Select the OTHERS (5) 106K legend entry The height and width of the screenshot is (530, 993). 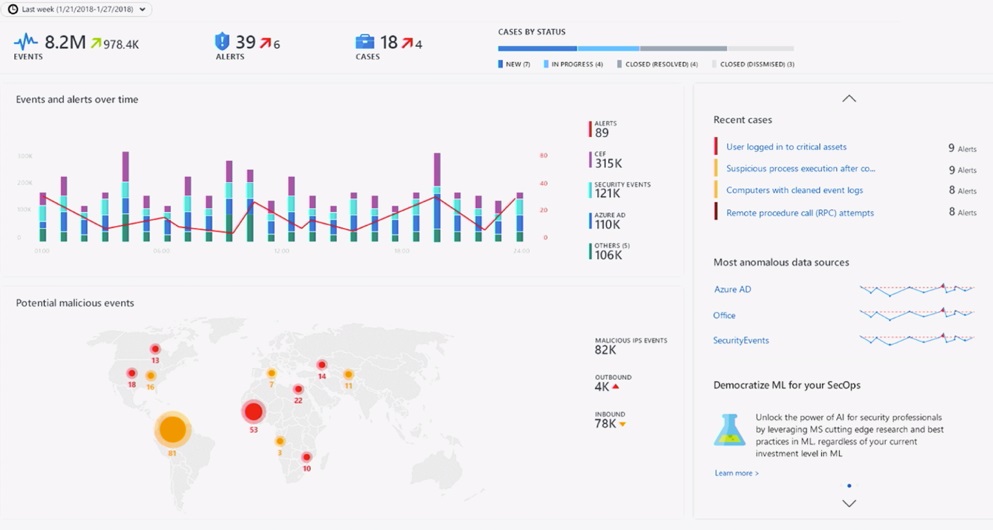pos(609,251)
